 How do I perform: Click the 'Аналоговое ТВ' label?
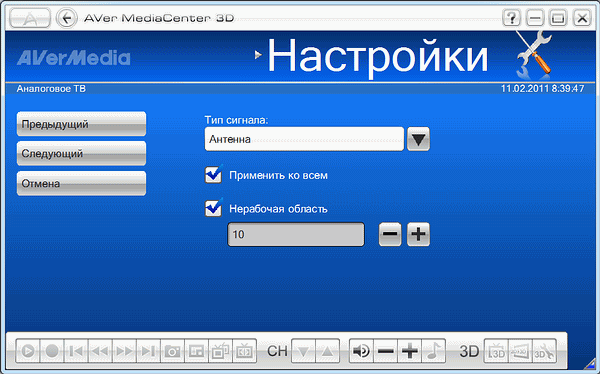(x=51, y=89)
